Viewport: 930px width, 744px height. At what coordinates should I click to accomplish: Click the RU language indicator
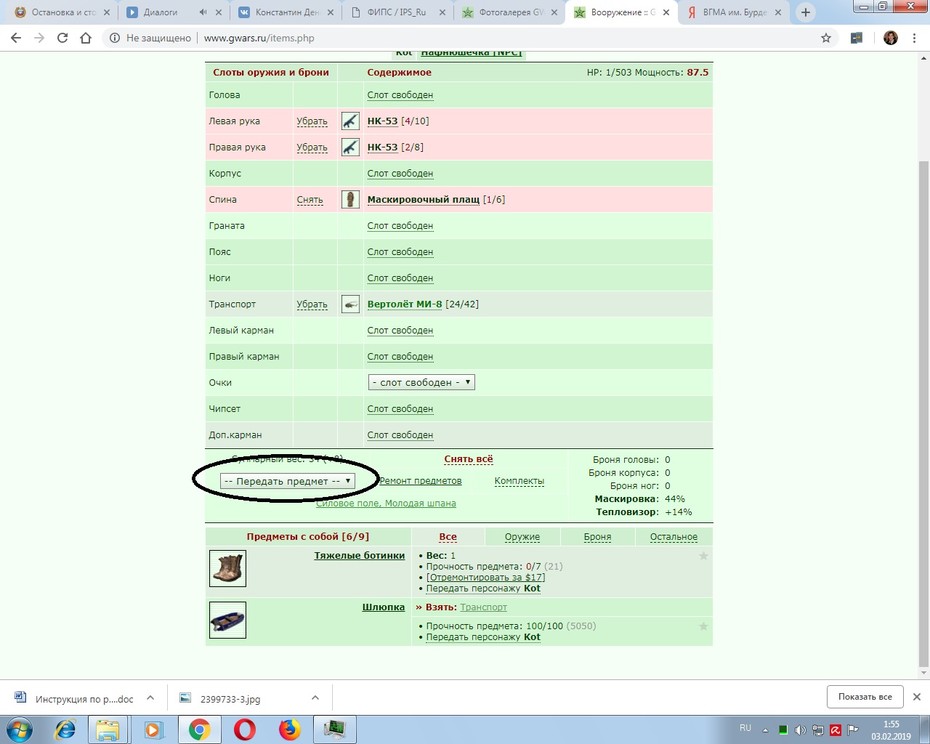[x=746, y=728]
